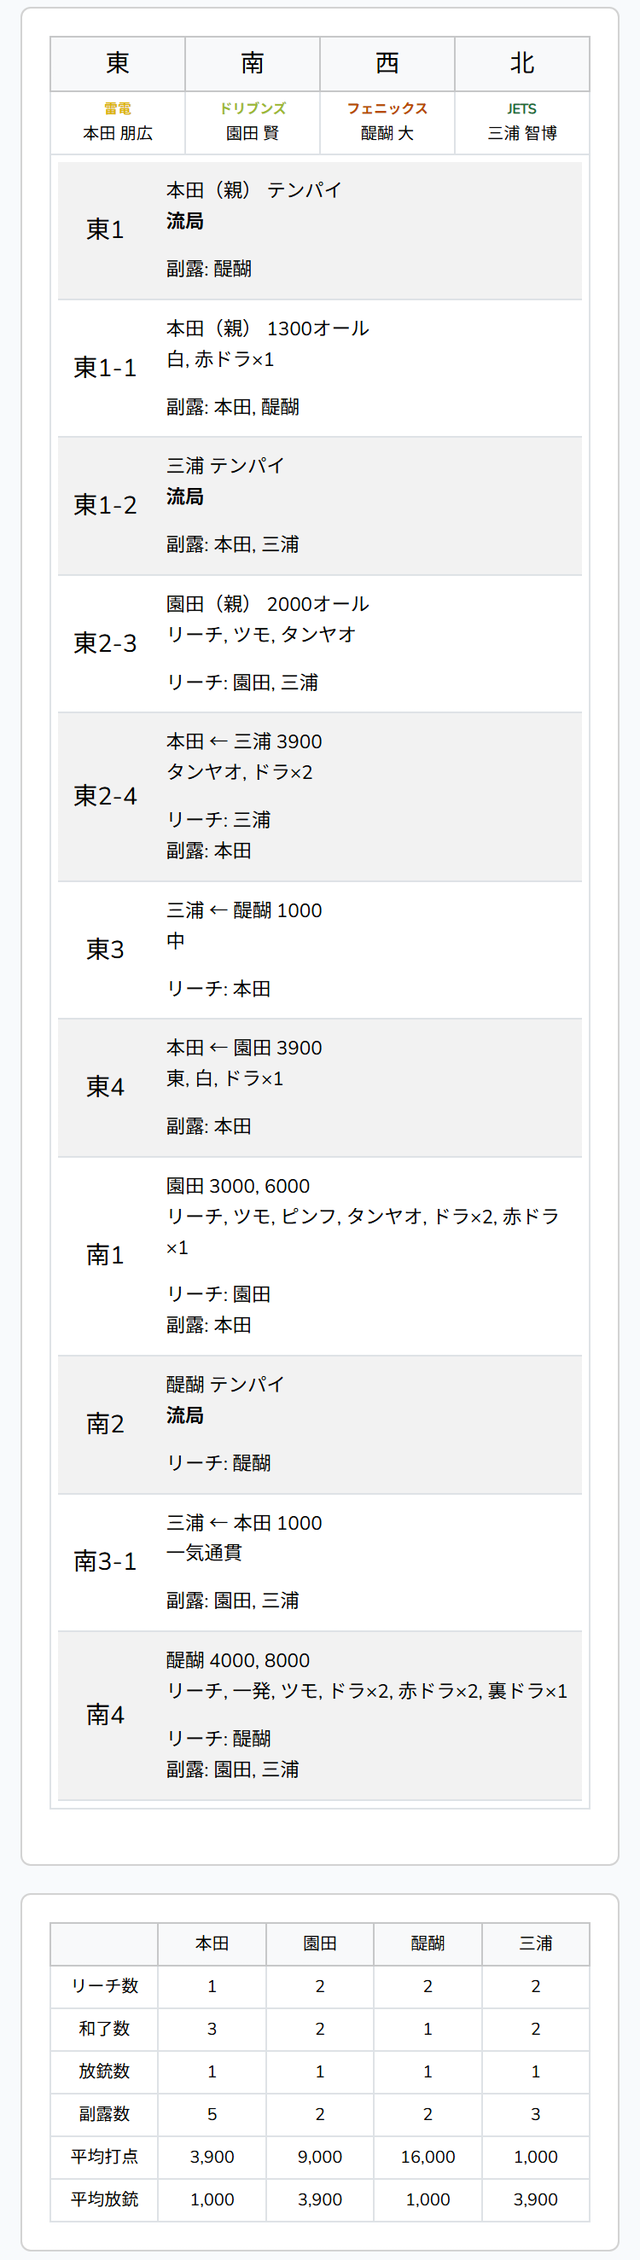Click the フェニックス team name
The height and width of the screenshot is (2260, 640).
[x=387, y=108]
